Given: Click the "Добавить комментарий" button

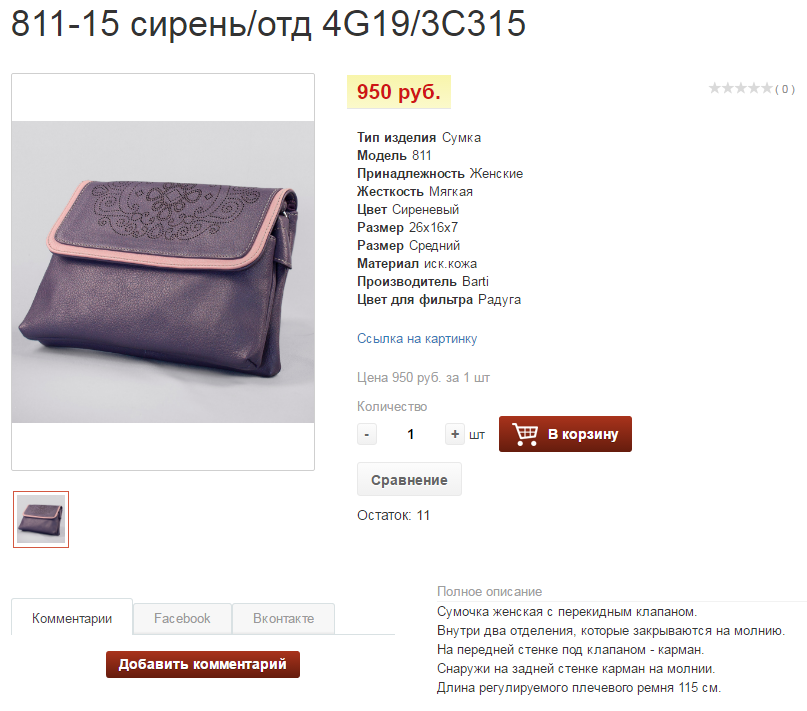Looking at the screenshot, I should (203, 664).
